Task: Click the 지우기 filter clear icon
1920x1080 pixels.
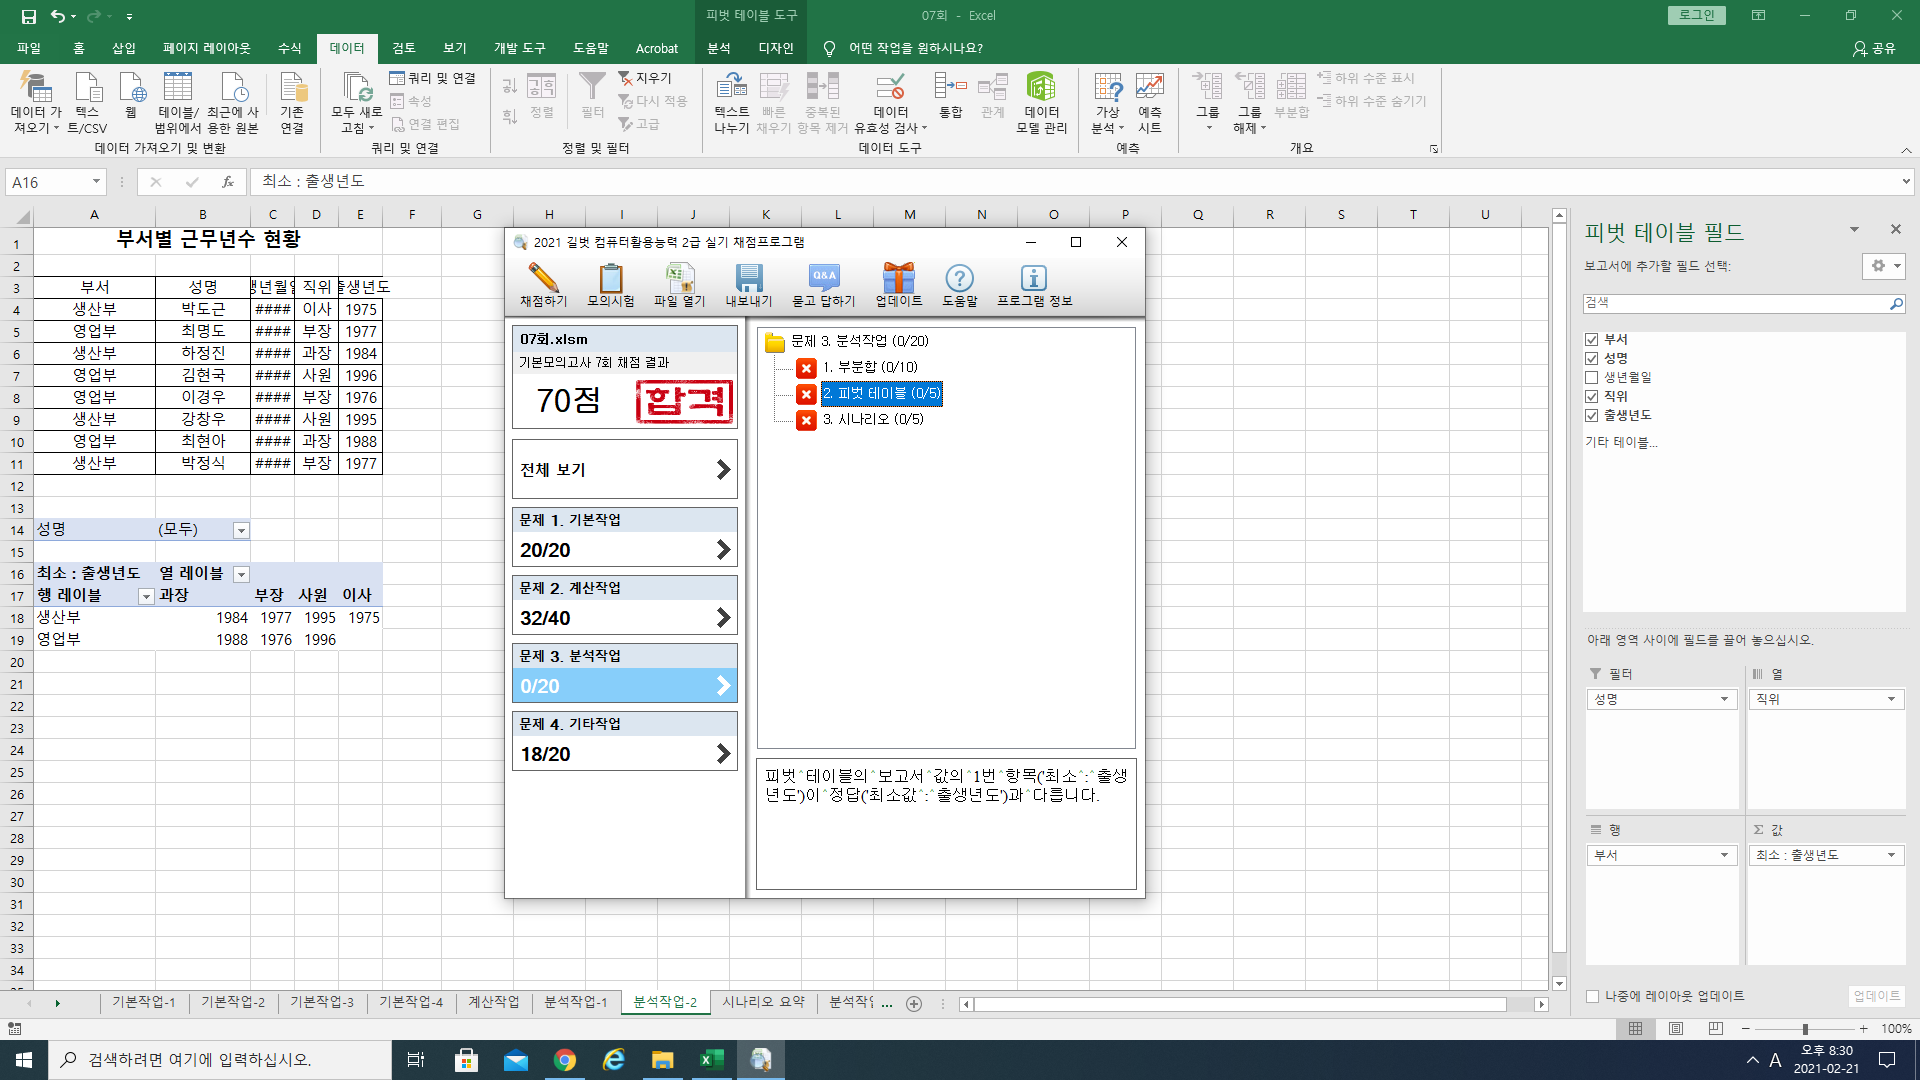Action: [x=645, y=78]
